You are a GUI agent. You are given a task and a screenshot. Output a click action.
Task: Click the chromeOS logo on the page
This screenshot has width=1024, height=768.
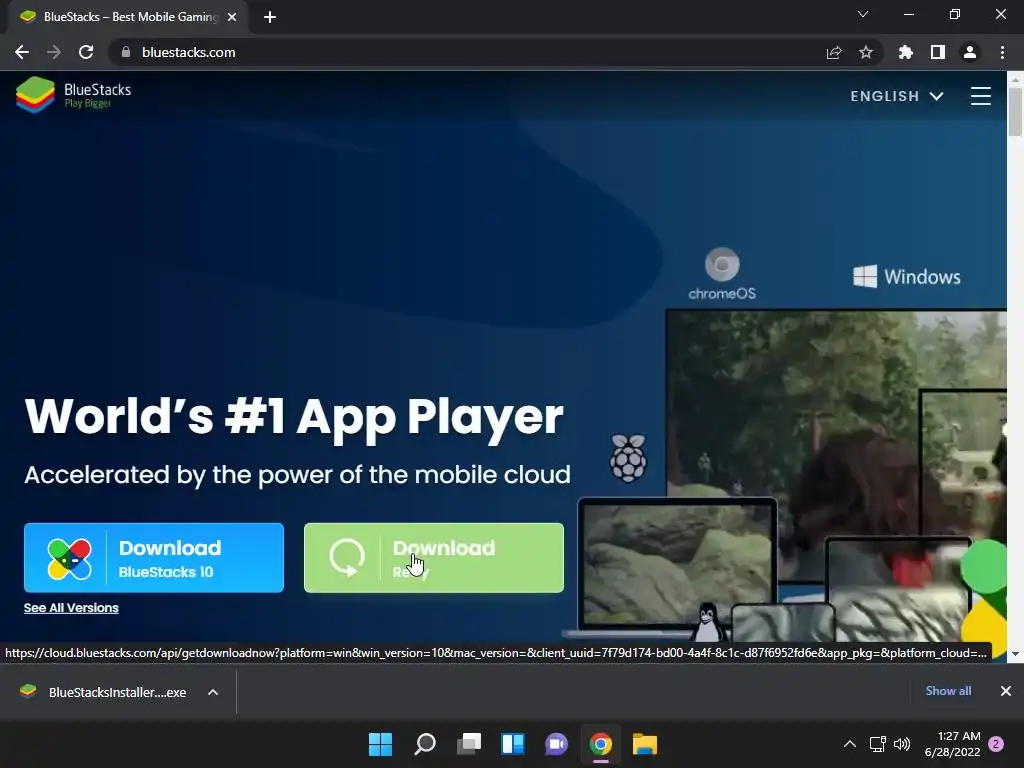click(722, 274)
